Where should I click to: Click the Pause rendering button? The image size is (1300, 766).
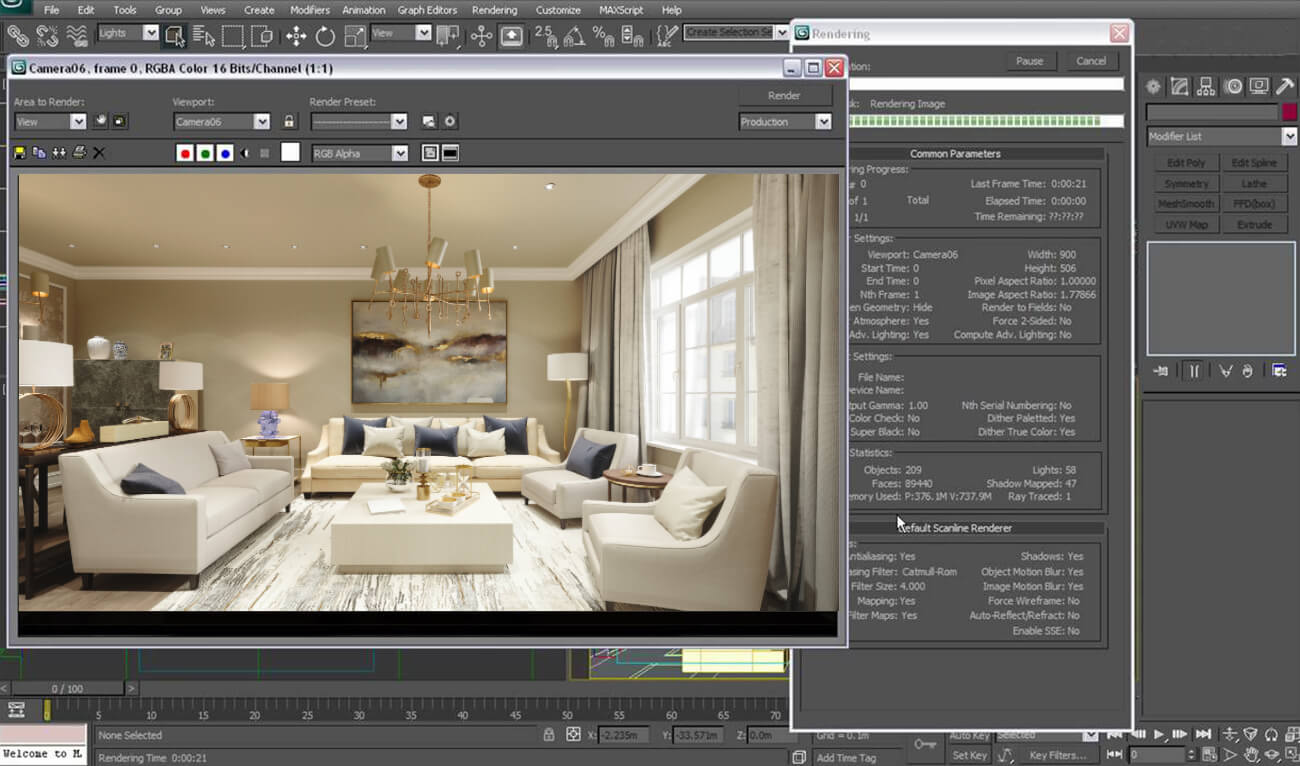(x=1029, y=61)
